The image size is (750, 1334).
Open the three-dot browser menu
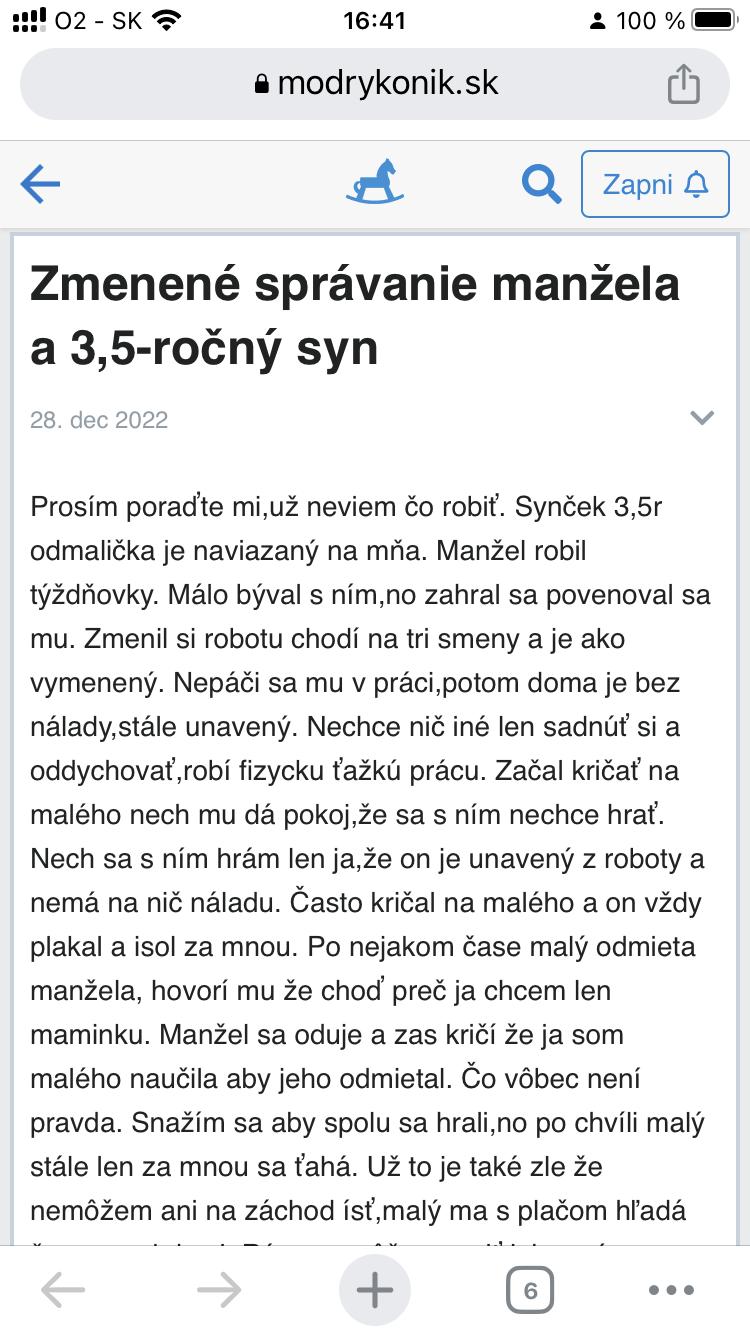coord(671,1290)
